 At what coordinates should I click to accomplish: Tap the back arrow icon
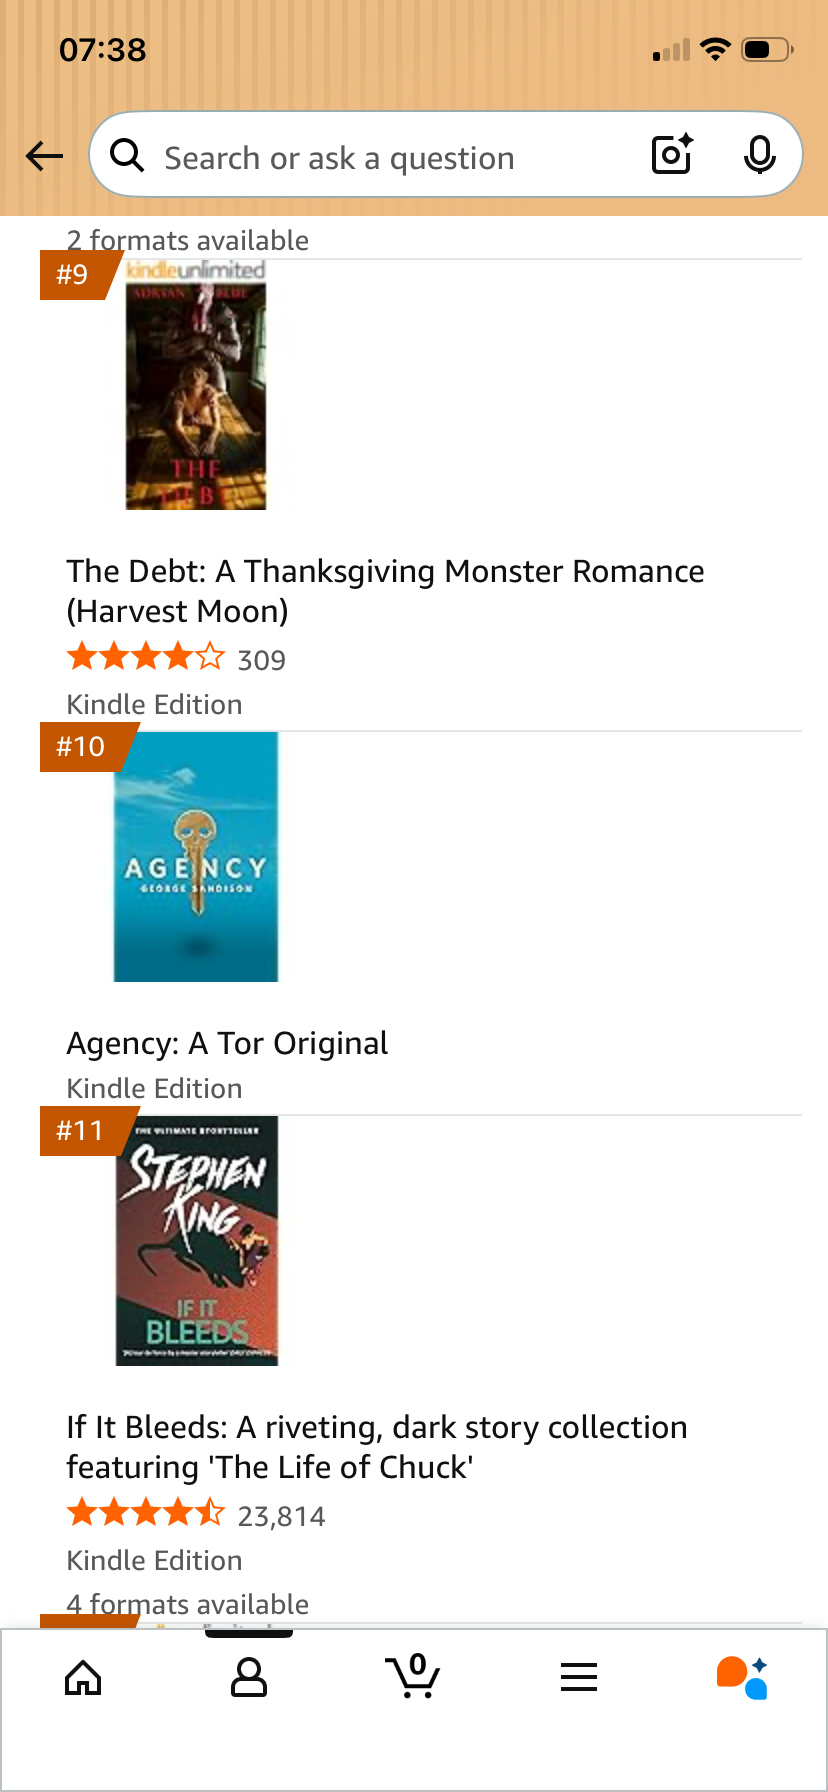pyautogui.click(x=44, y=156)
